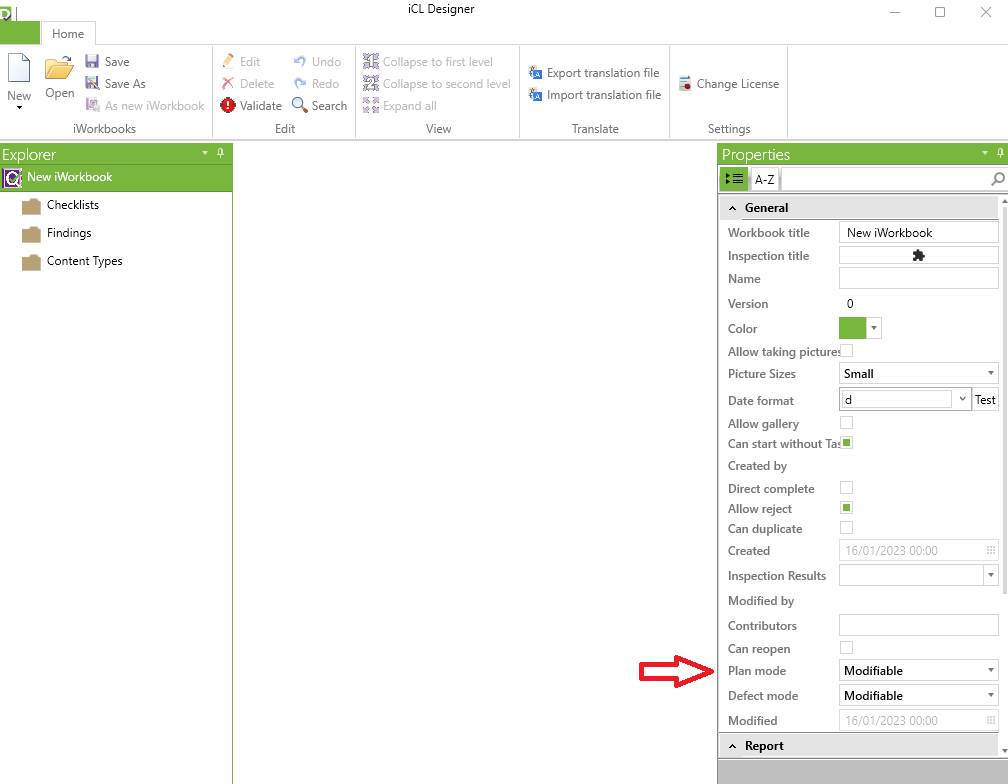Click Save As in iWorkbooks group

(125, 84)
